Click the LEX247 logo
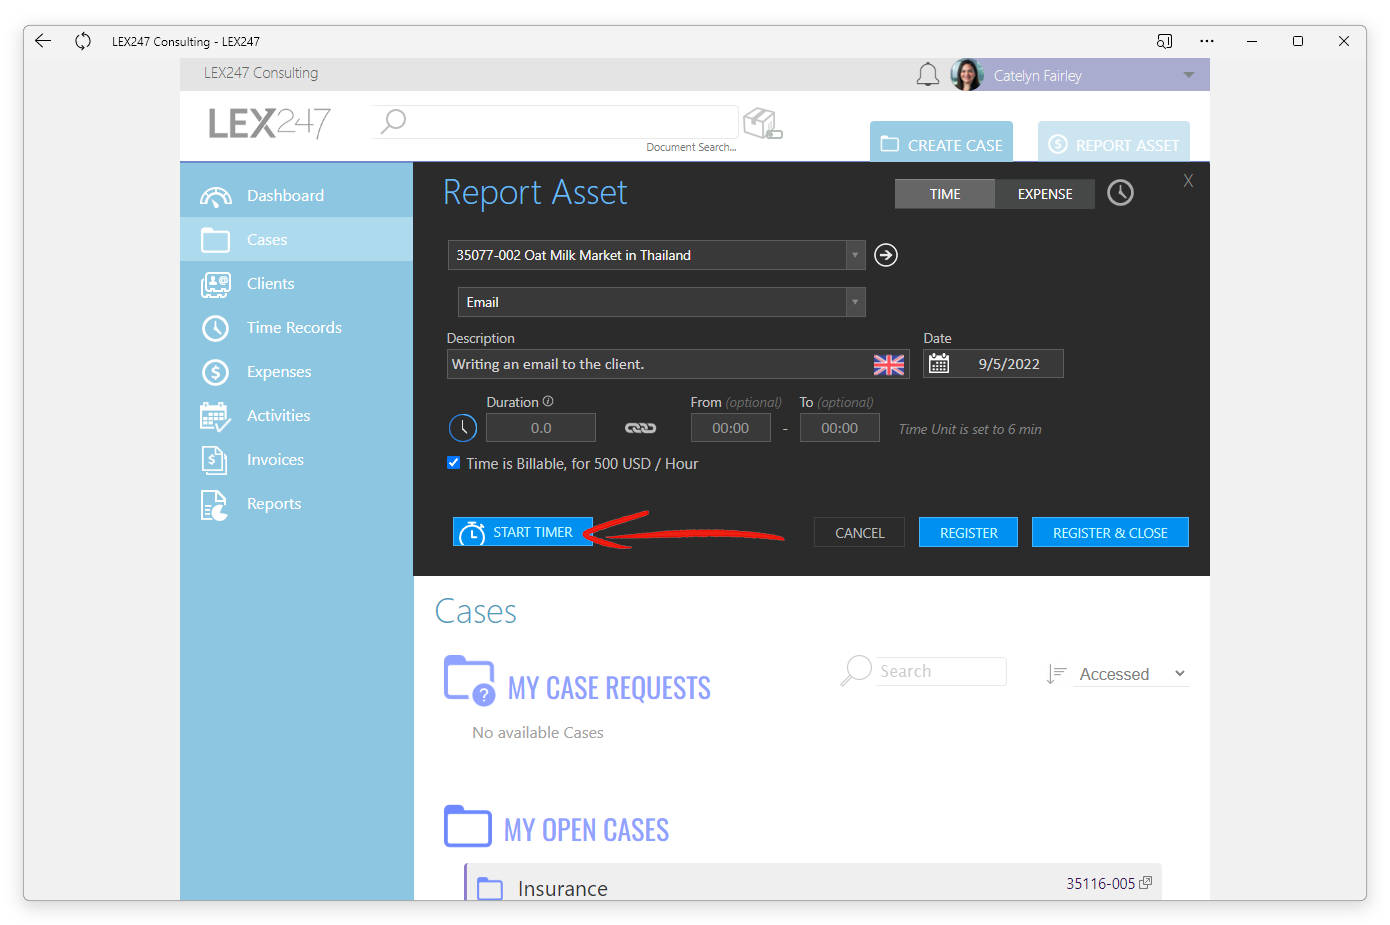 tap(269, 123)
